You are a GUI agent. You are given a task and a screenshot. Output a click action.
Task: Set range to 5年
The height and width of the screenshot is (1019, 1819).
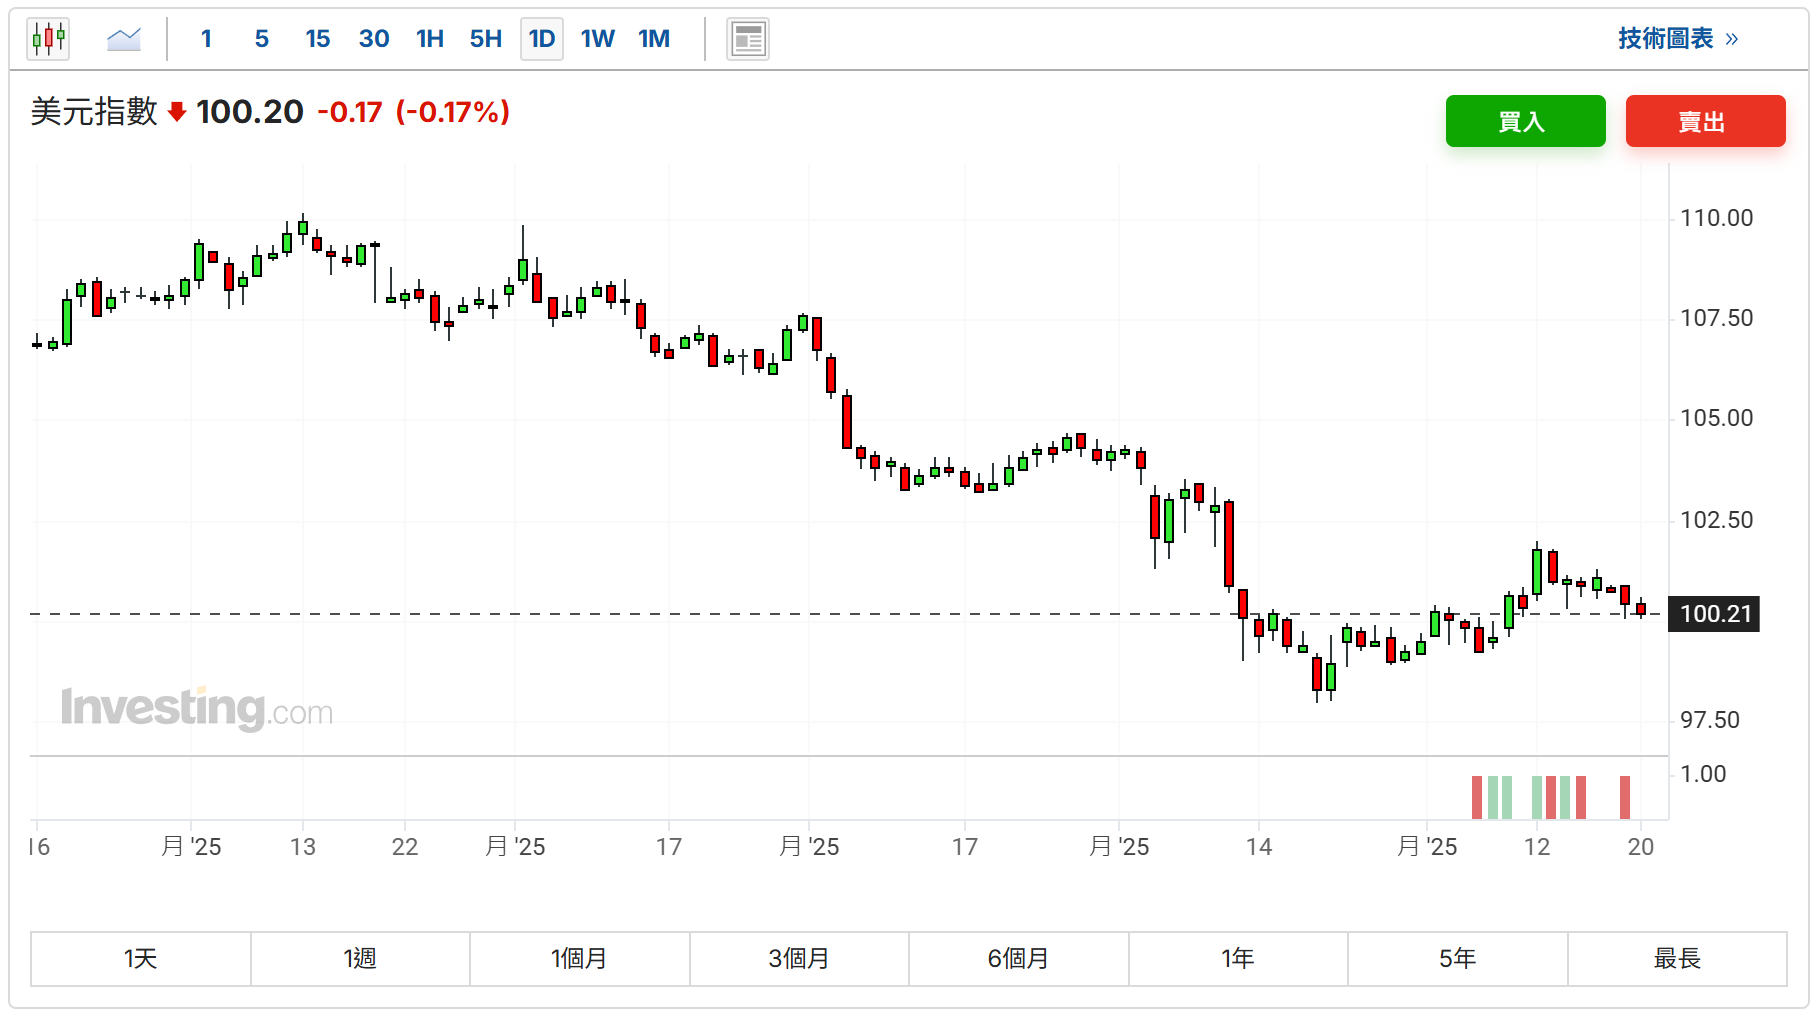click(1458, 959)
